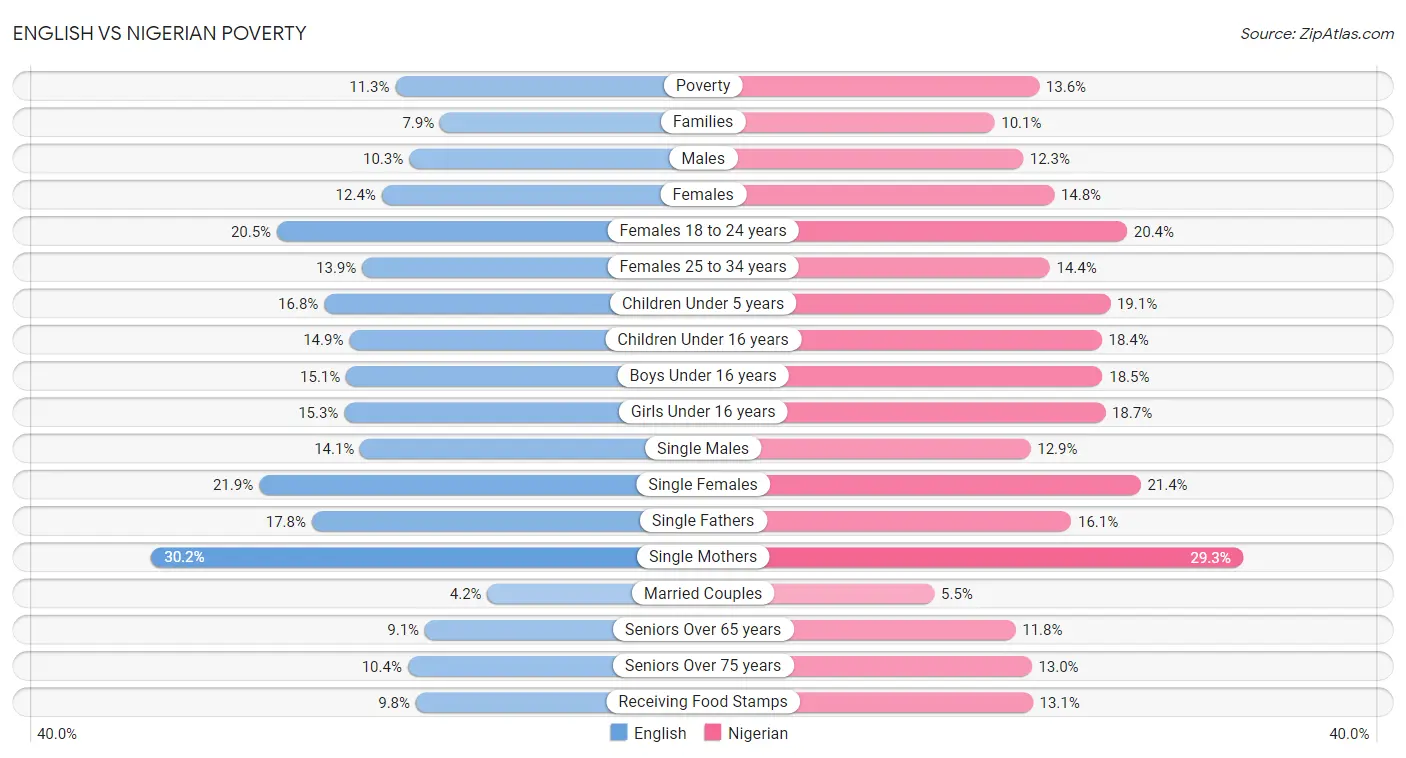Click the Nigerian Single Mothers 29.3% bar
1406x758 pixels.
pyautogui.click(x=973, y=557)
